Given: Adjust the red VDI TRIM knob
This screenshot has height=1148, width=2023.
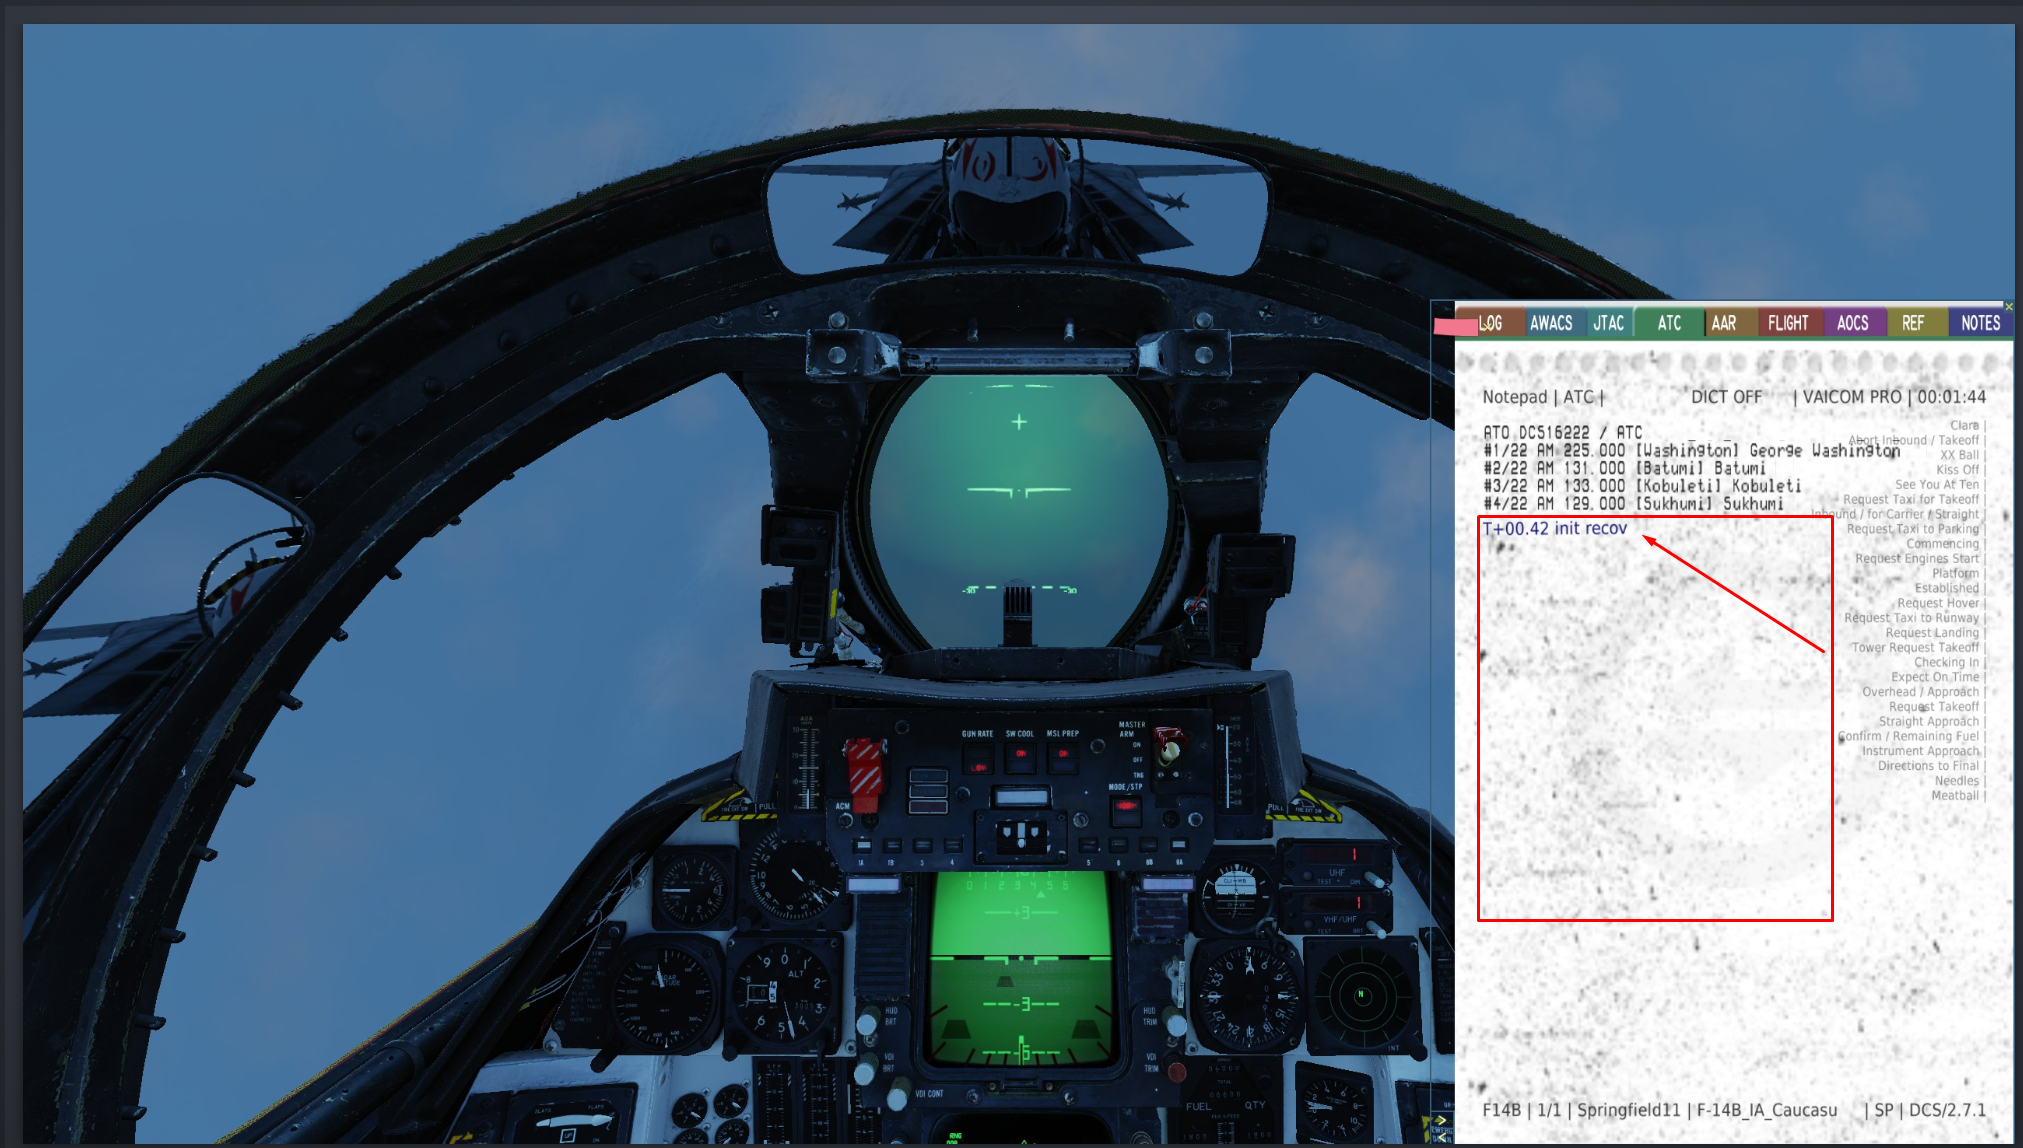Looking at the screenshot, I should (x=1177, y=1072).
